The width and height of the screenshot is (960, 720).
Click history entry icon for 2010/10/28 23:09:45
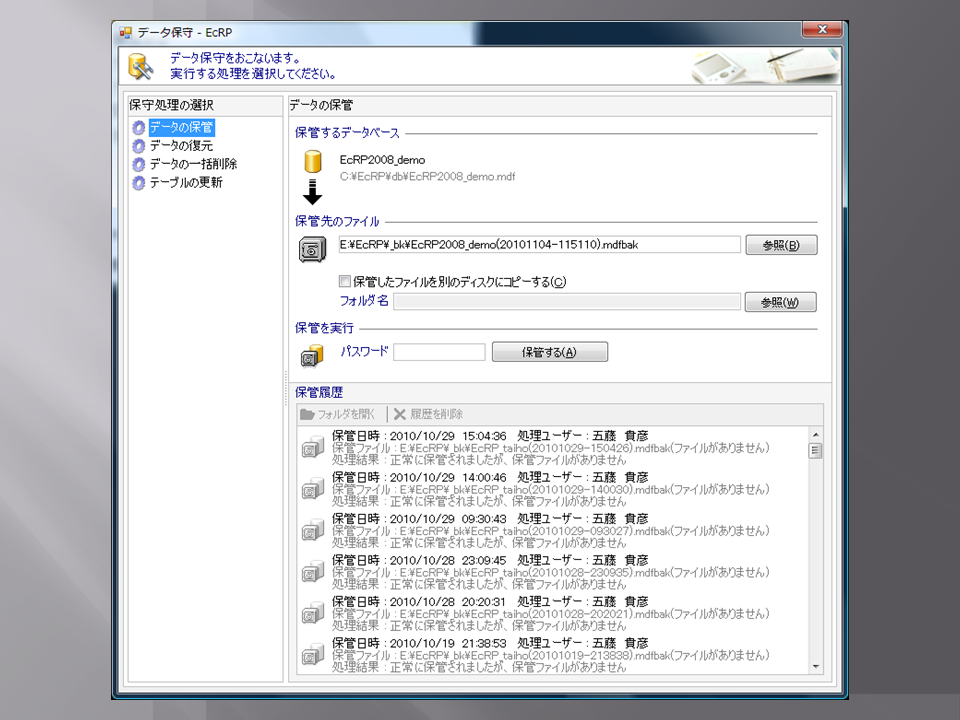[313, 572]
